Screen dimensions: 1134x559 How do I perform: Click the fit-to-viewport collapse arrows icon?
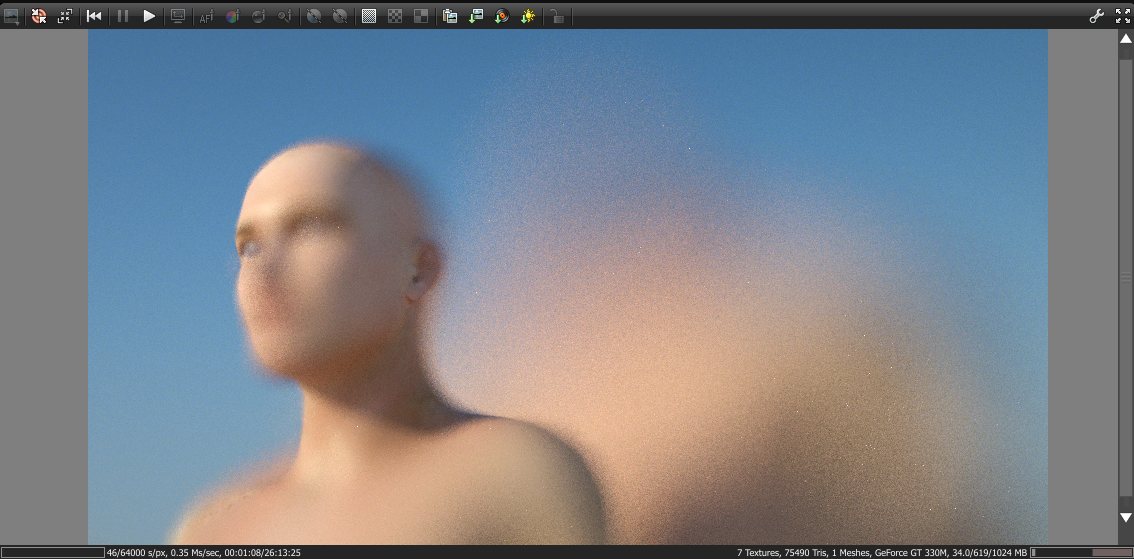coord(65,16)
